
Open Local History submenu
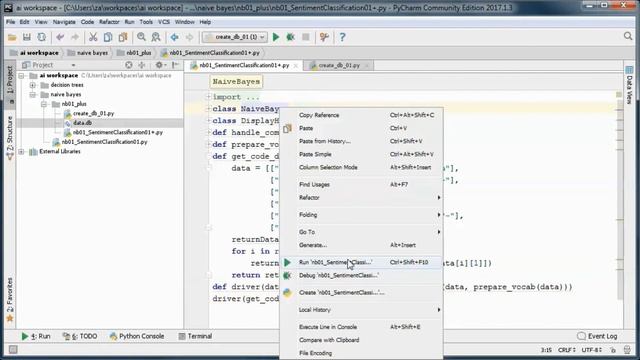(361, 310)
